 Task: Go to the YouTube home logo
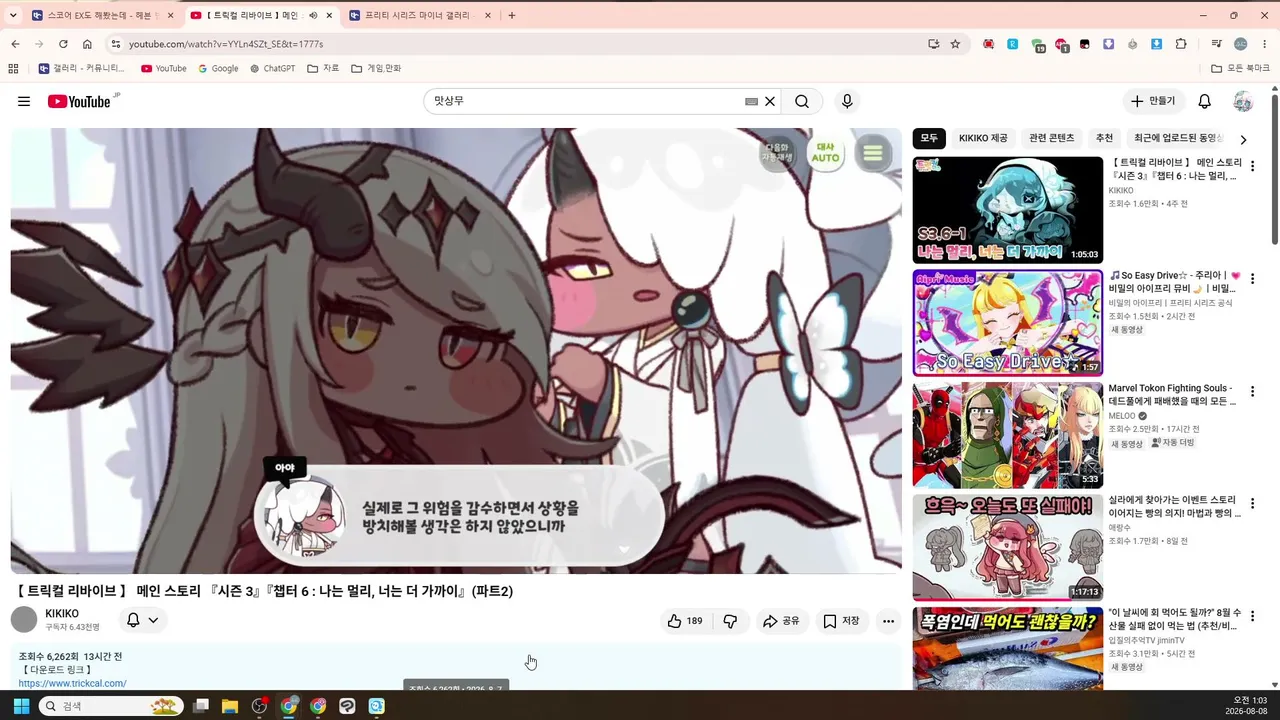coord(79,101)
